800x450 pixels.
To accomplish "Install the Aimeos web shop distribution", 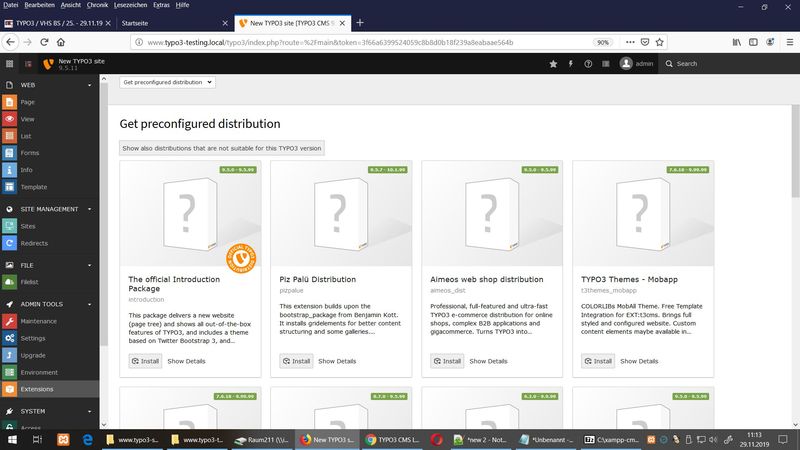I will tap(447, 361).
